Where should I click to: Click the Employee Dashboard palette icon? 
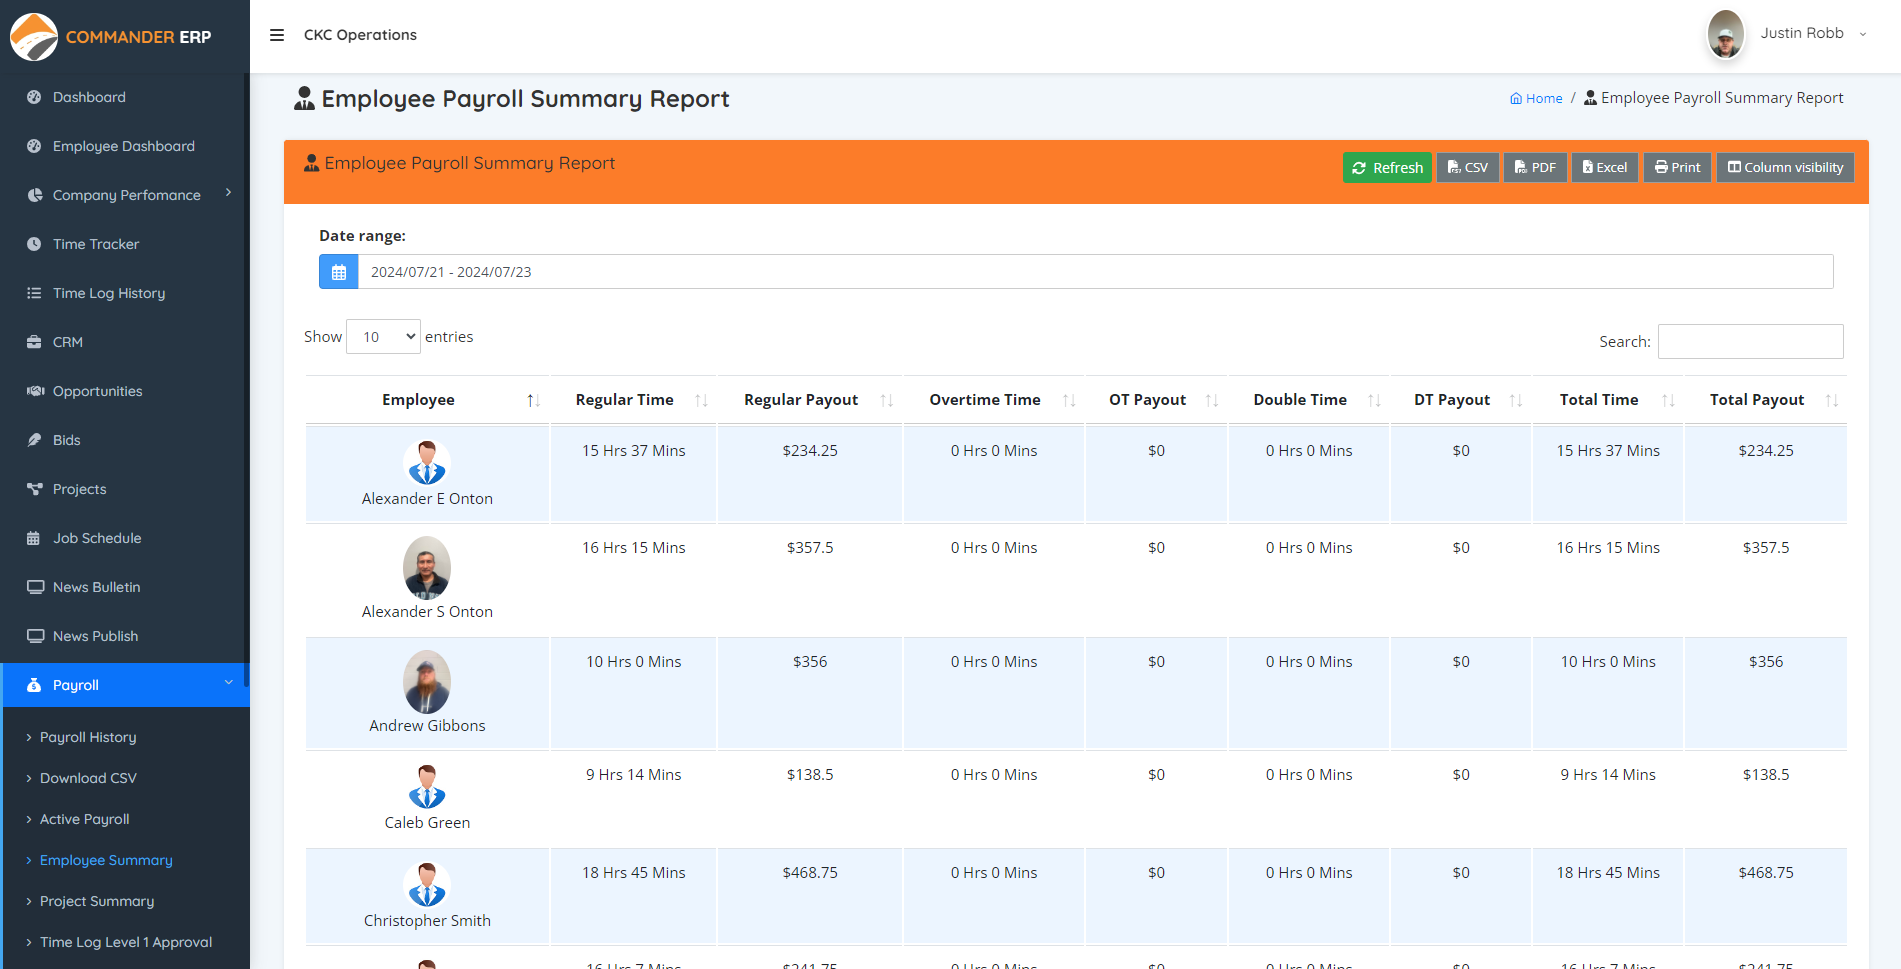coord(34,146)
